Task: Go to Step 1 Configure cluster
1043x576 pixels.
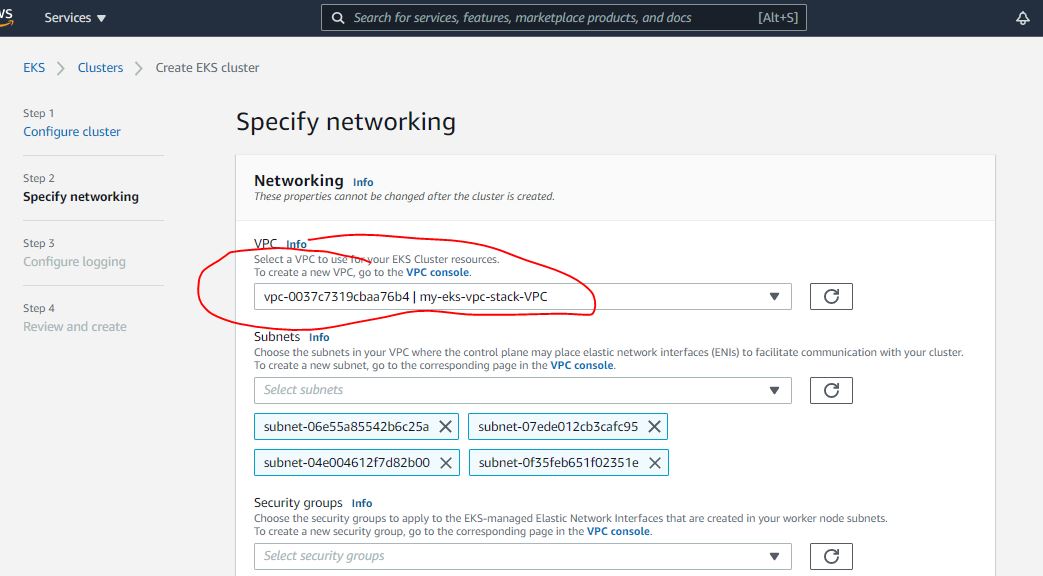Action: [72, 132]
